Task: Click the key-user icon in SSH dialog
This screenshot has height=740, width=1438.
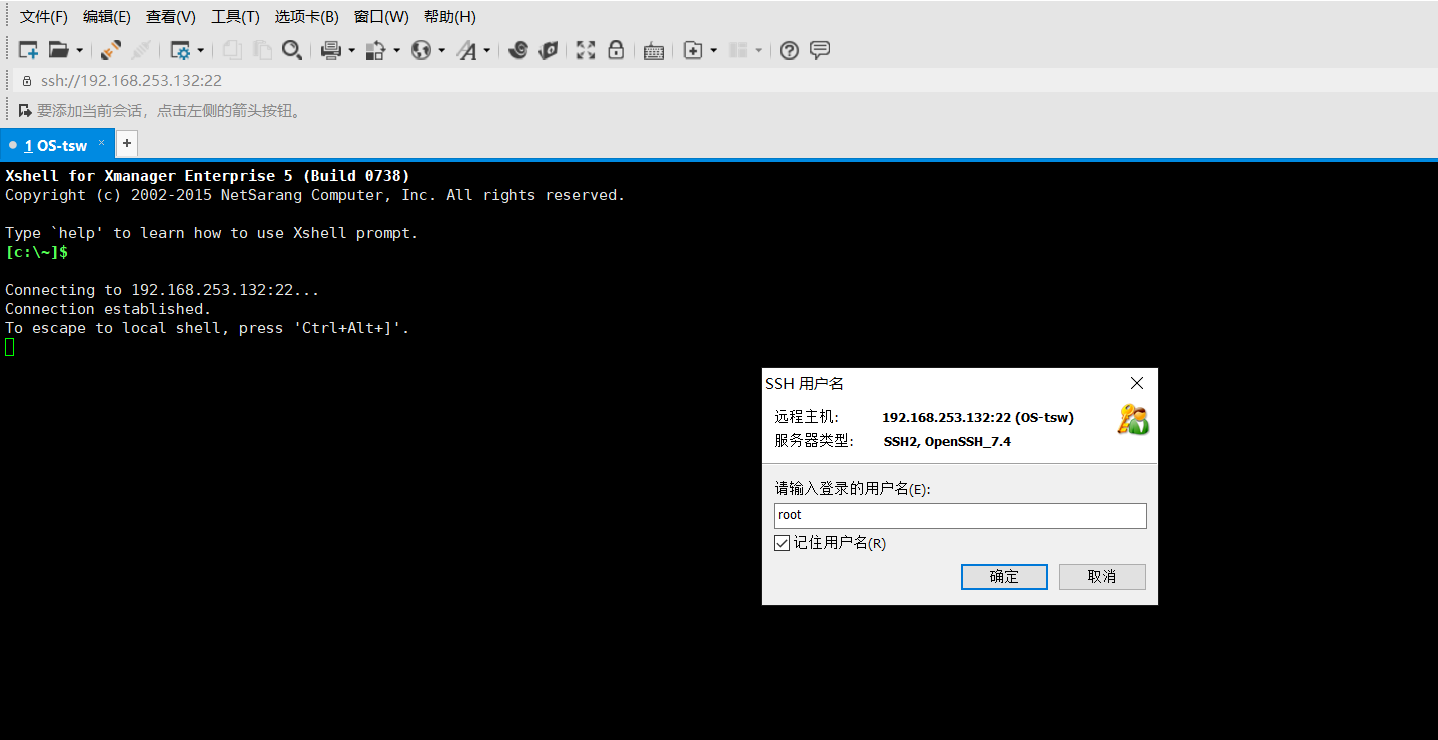Action: [x=1133, y=420]
